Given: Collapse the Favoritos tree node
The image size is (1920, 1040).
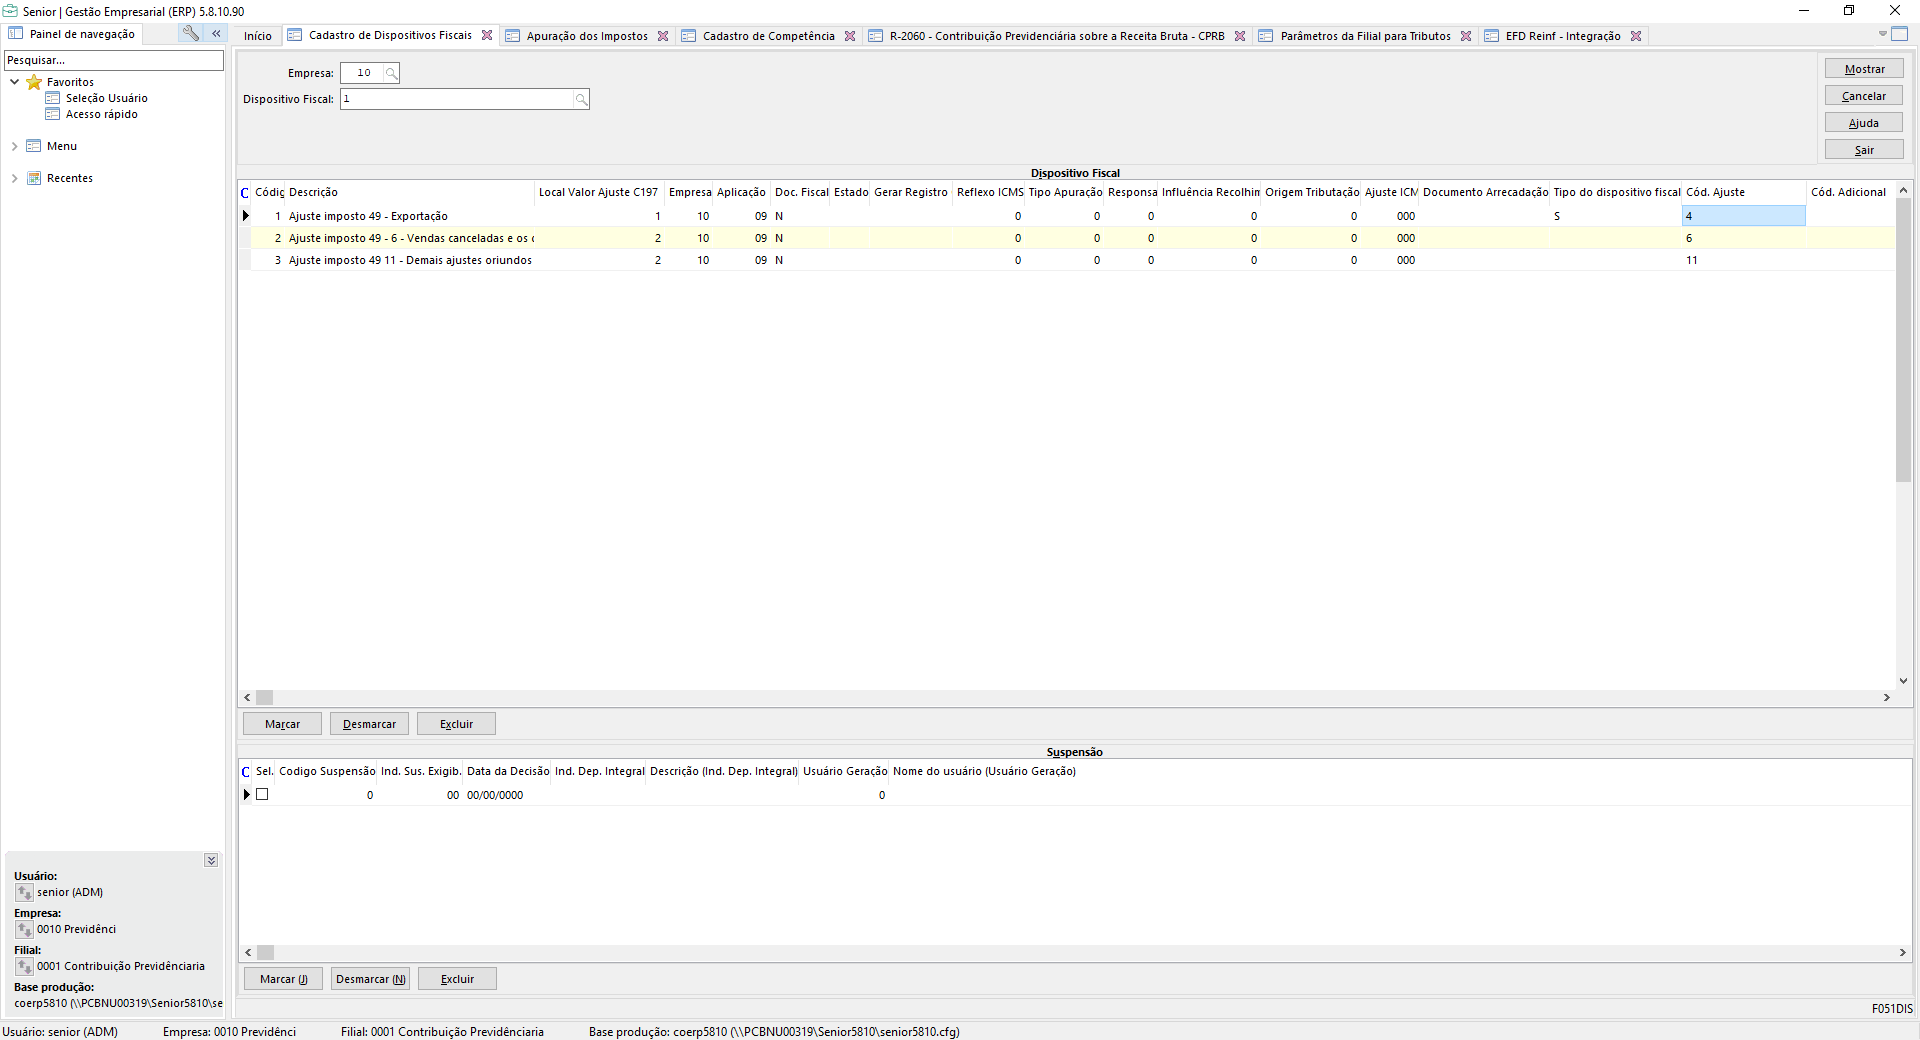Looking at the screenshot, I should pyautogui.click(x=14, y=82).
